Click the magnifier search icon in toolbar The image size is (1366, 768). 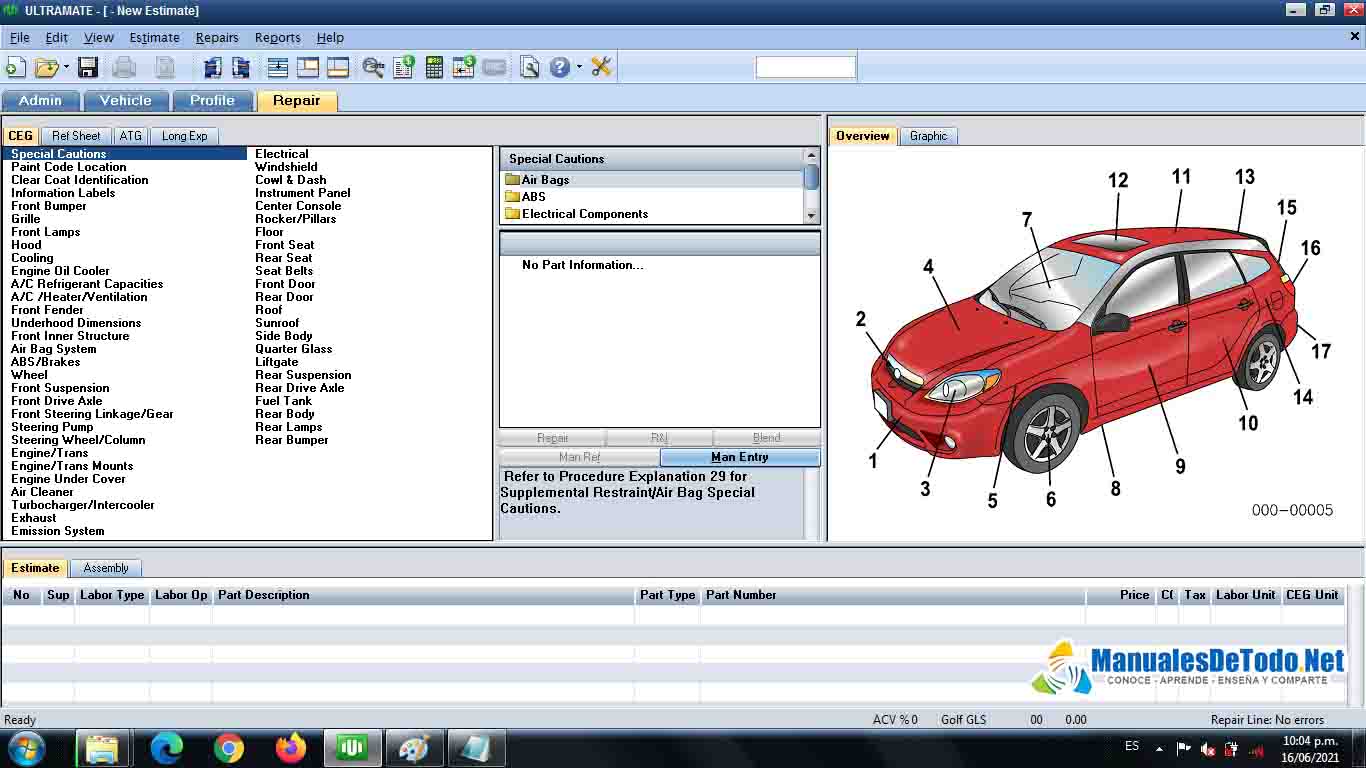click(x=373, y=67)
